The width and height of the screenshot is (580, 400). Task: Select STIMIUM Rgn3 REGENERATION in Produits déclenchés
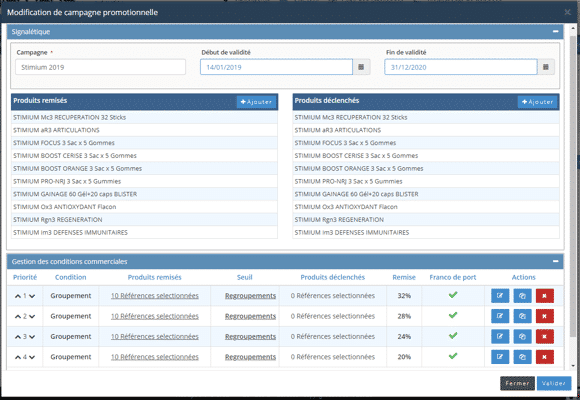click(x=426, y=219)
